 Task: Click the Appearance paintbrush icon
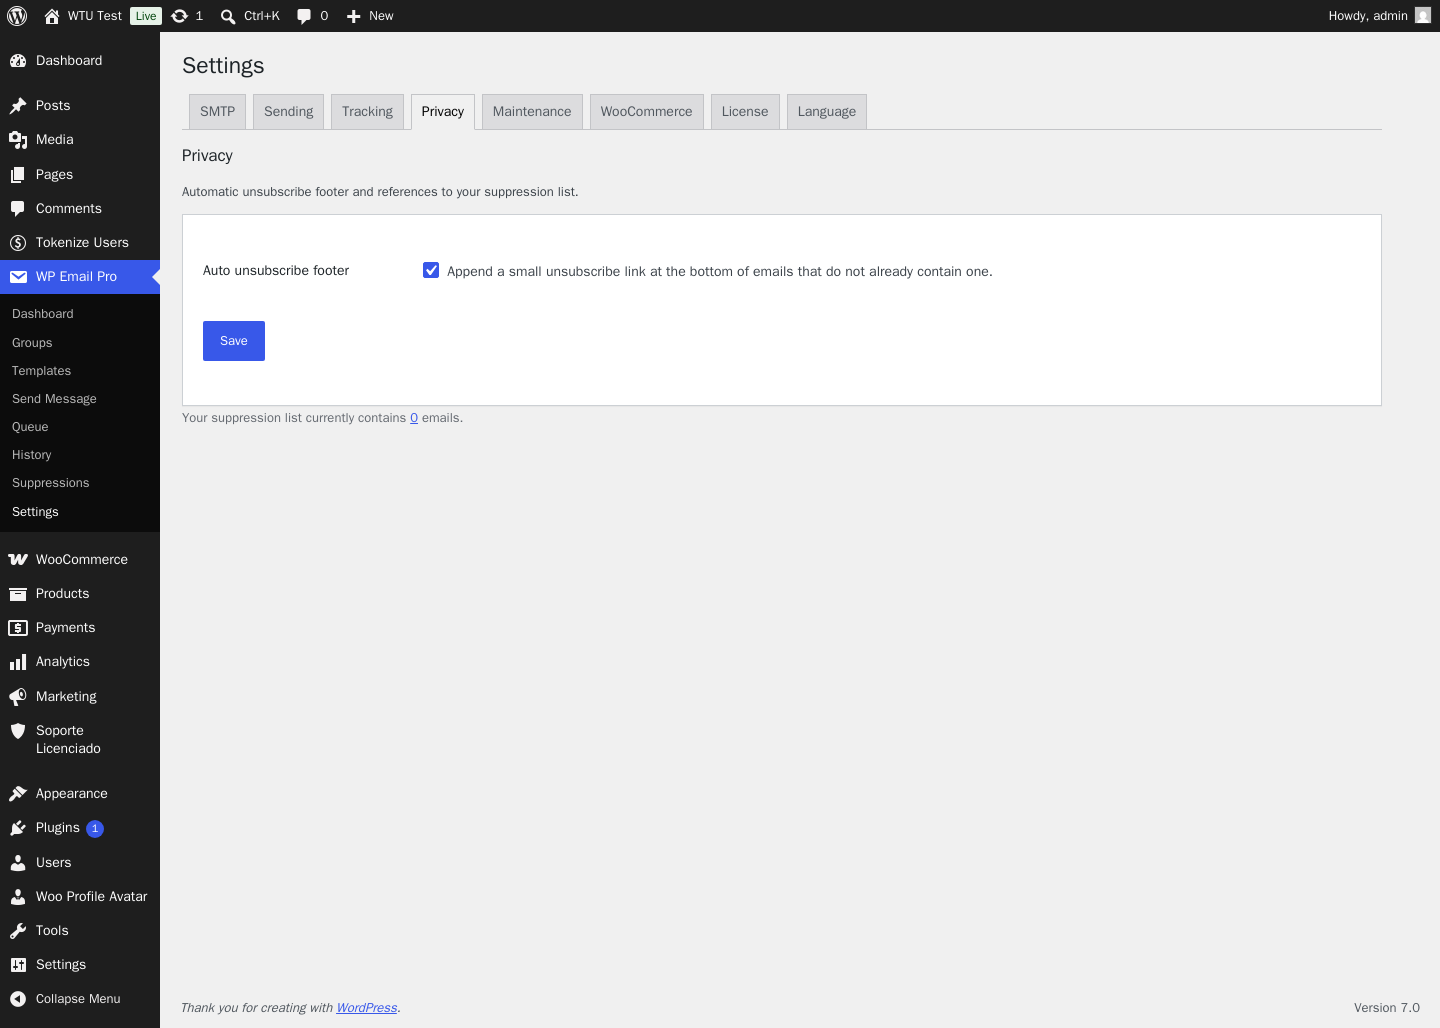(x=18, y=794)
